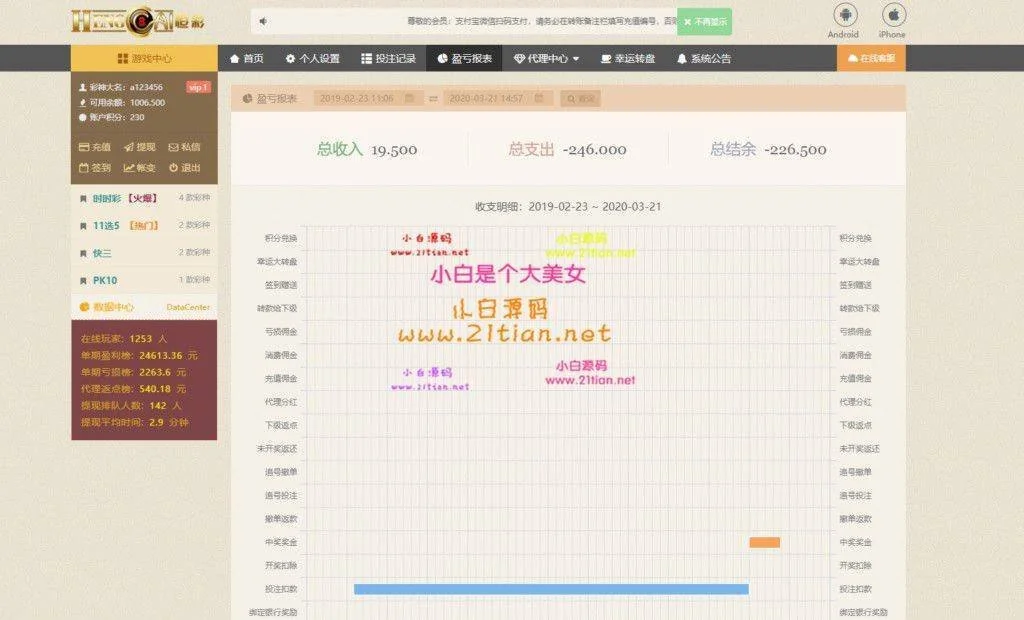
Task: Open 私信 private messages
Action: 184,147
